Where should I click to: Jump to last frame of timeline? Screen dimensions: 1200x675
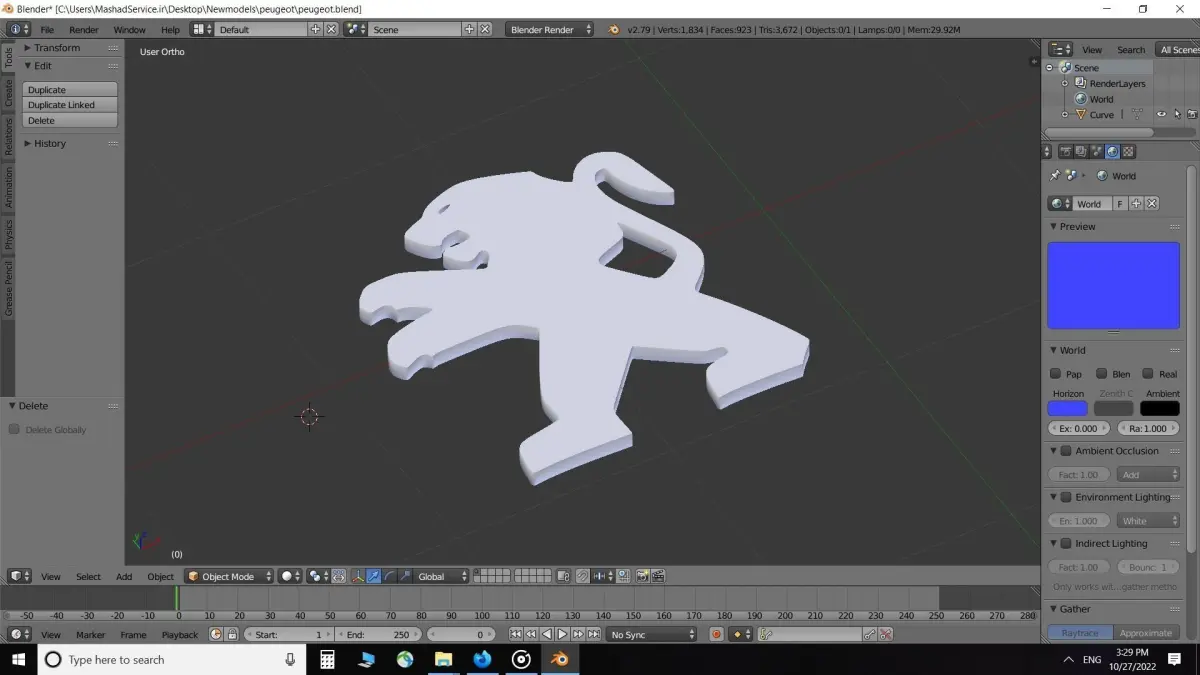pos(593,634)
